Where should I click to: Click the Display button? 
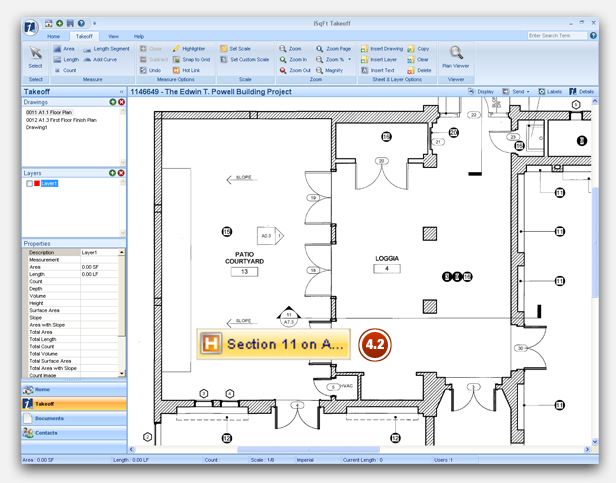(x=481, y=92)
